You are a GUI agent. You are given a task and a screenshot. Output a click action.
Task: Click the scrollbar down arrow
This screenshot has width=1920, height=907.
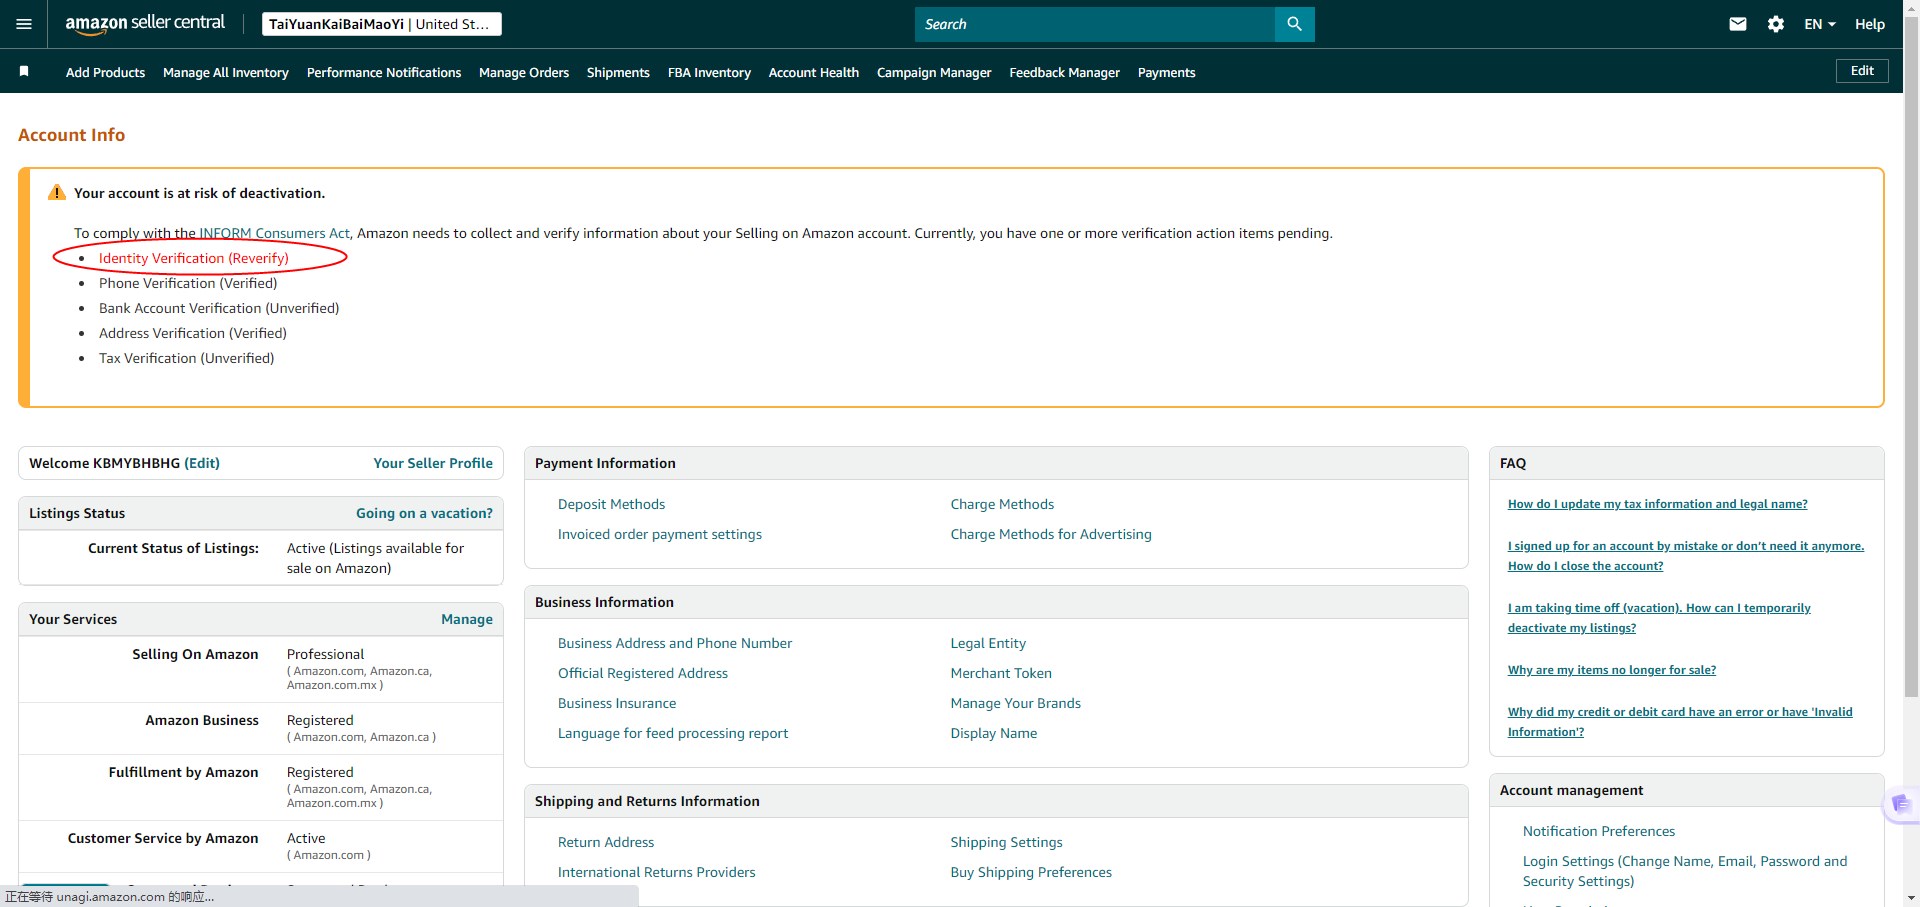[1911, 898]
